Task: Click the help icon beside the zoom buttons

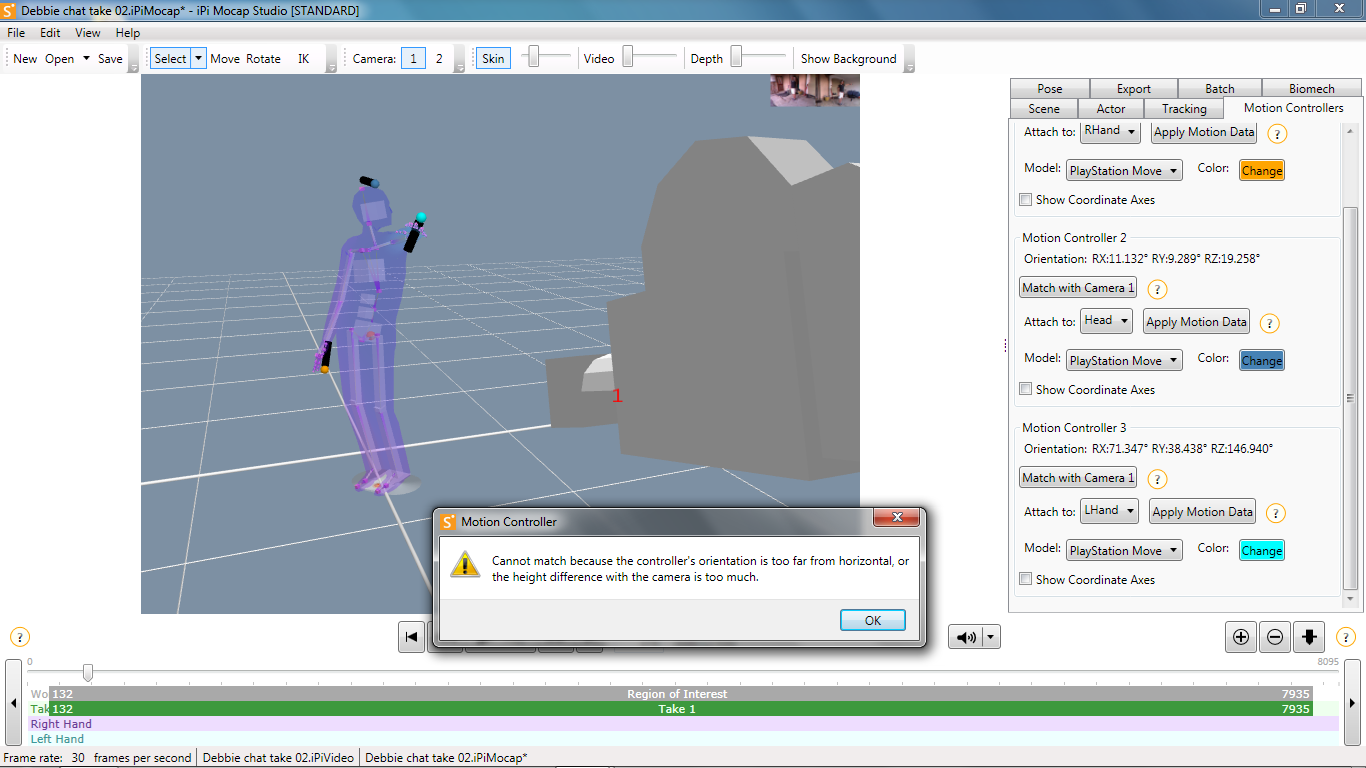Action: click(x=1346, y=637)
